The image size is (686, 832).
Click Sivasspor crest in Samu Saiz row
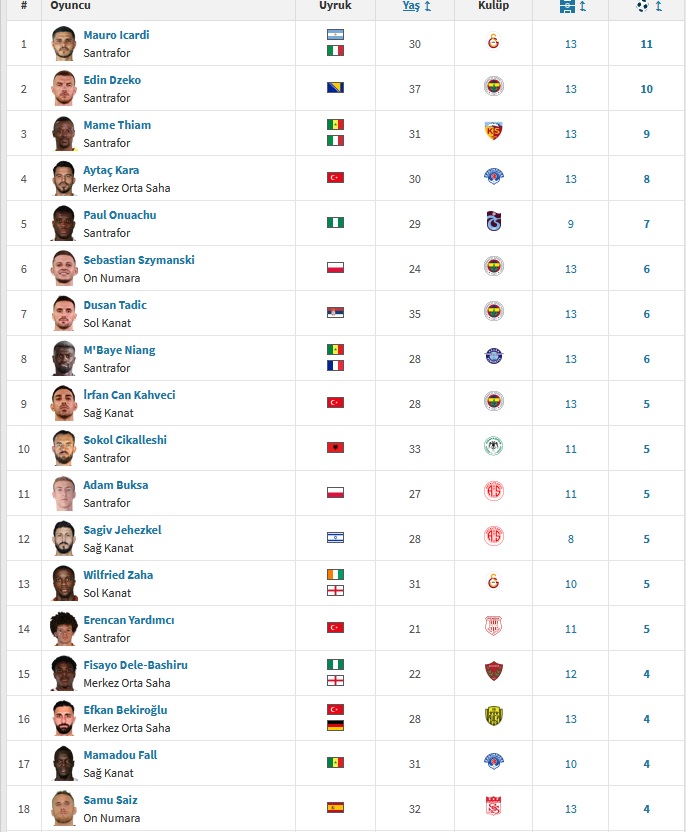tap(493, 806)
